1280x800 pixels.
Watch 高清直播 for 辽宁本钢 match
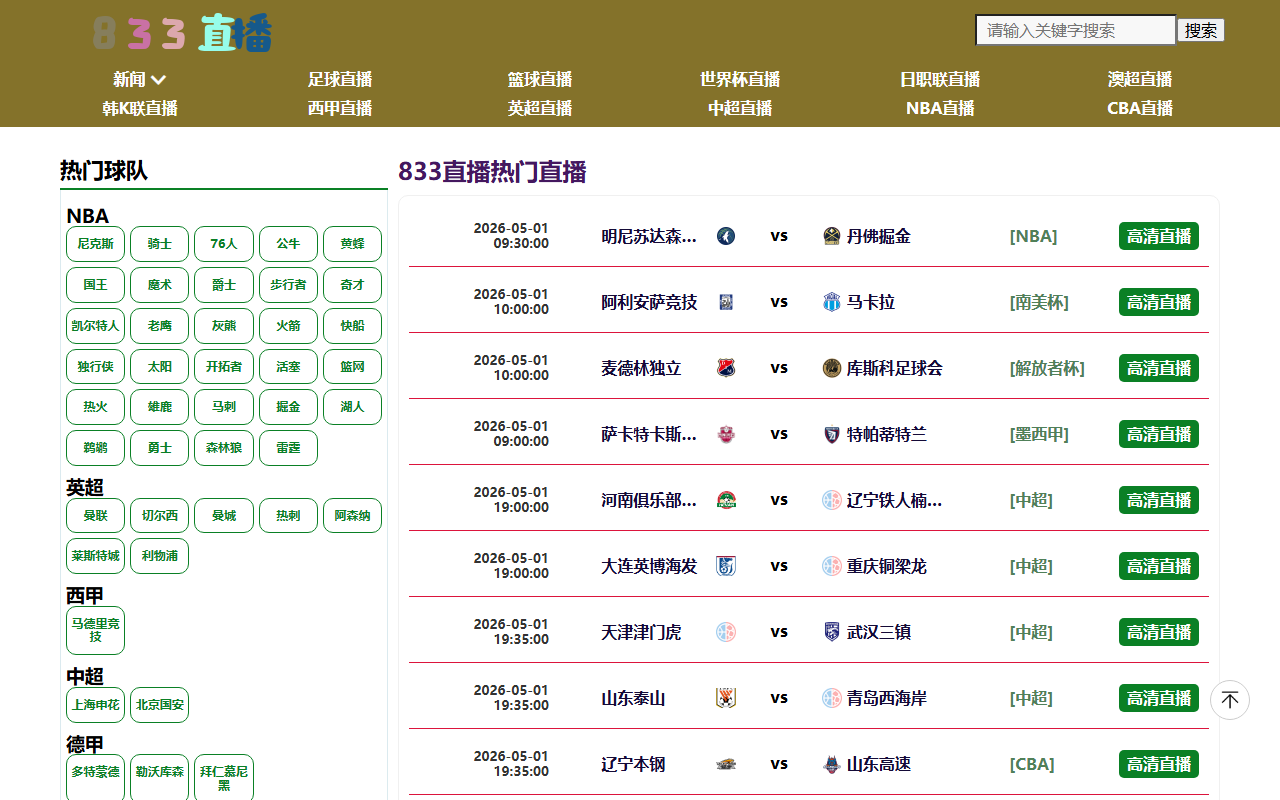pyautogui.click(x=1159, y=764)
